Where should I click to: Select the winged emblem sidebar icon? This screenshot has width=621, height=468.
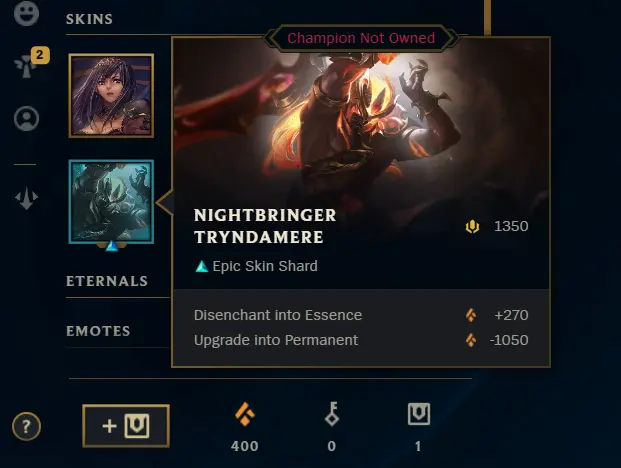pos(26,198)
